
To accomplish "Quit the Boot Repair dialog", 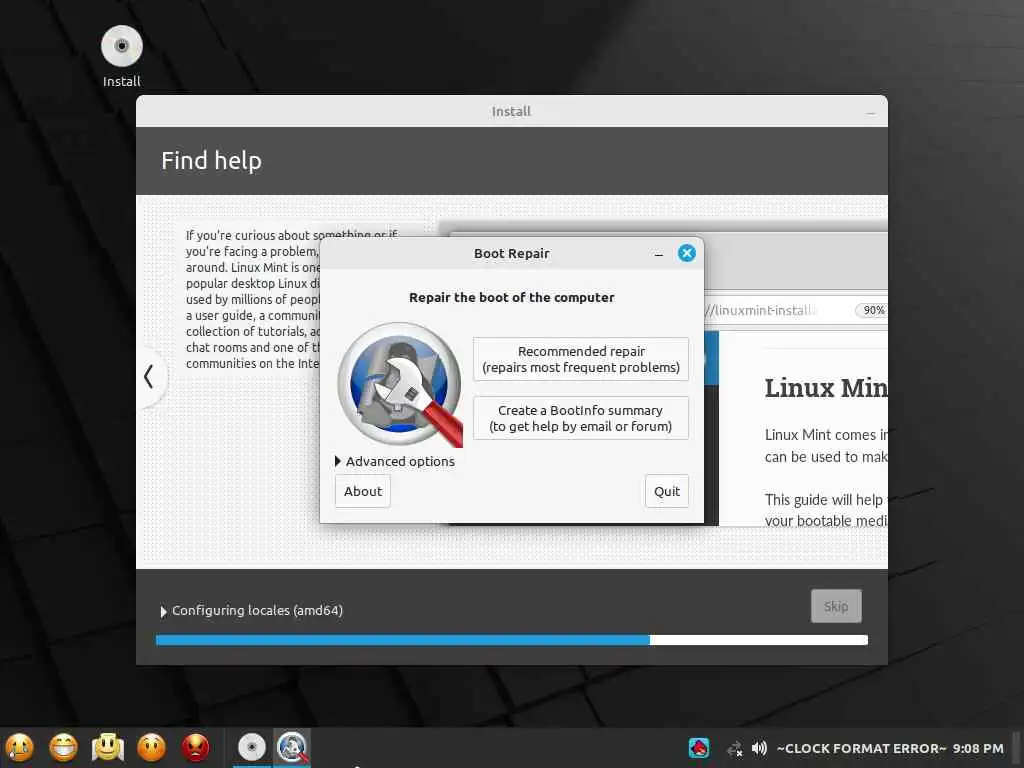I will [x=667, y=491].
